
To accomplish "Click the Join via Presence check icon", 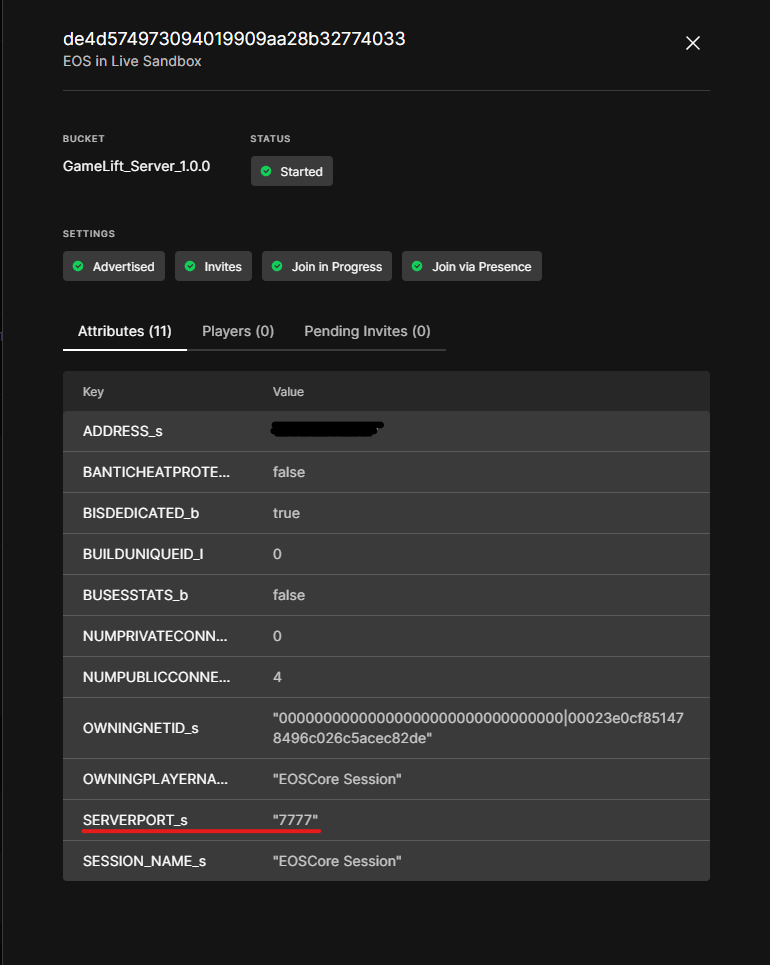I will [x=417, y=267].
